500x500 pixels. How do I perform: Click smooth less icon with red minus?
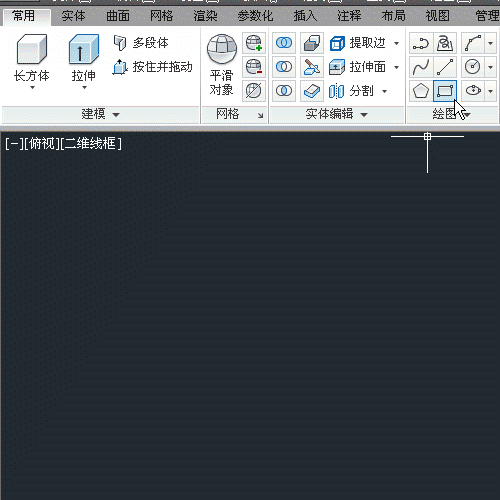click(x=254, y=67)
